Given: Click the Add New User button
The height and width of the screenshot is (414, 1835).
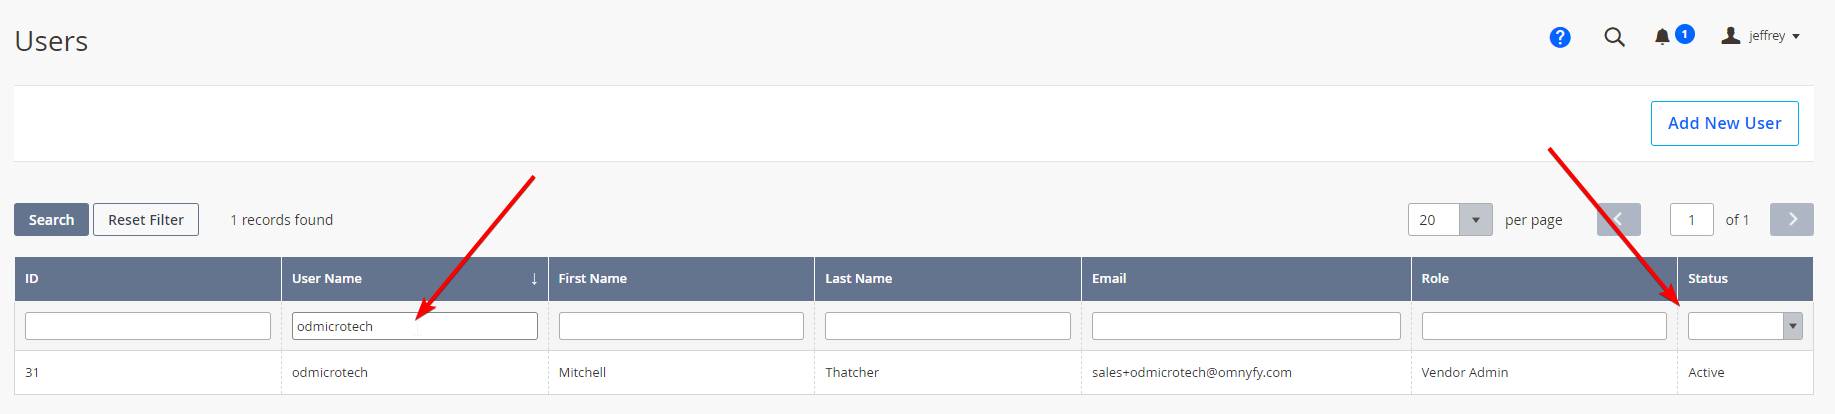Looking at the screenshot, I should click(x=1724, y=123).
